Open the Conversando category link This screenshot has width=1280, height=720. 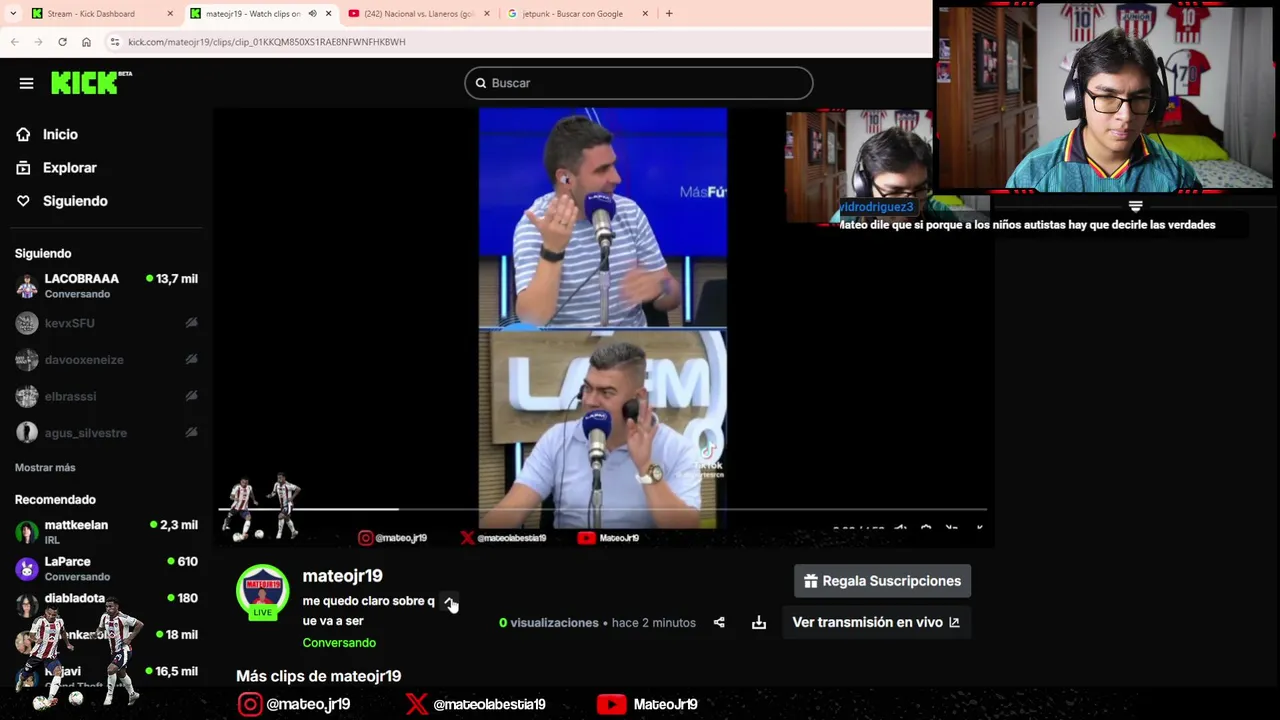click(339, 643)
